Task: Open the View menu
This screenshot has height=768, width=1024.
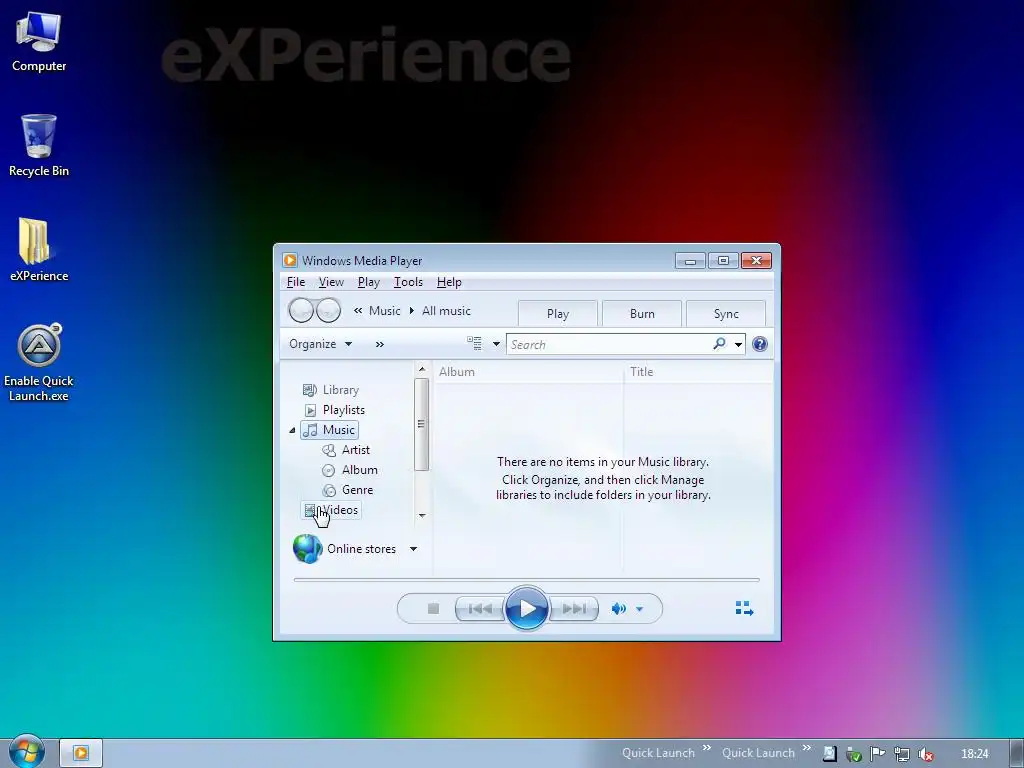Action: click(331, 282)
